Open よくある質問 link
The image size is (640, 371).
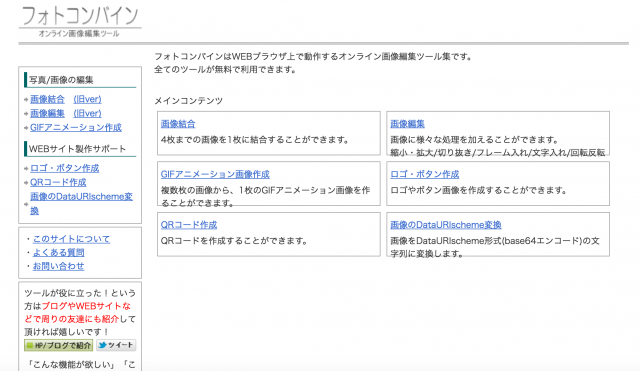click(x=58, y=253)
